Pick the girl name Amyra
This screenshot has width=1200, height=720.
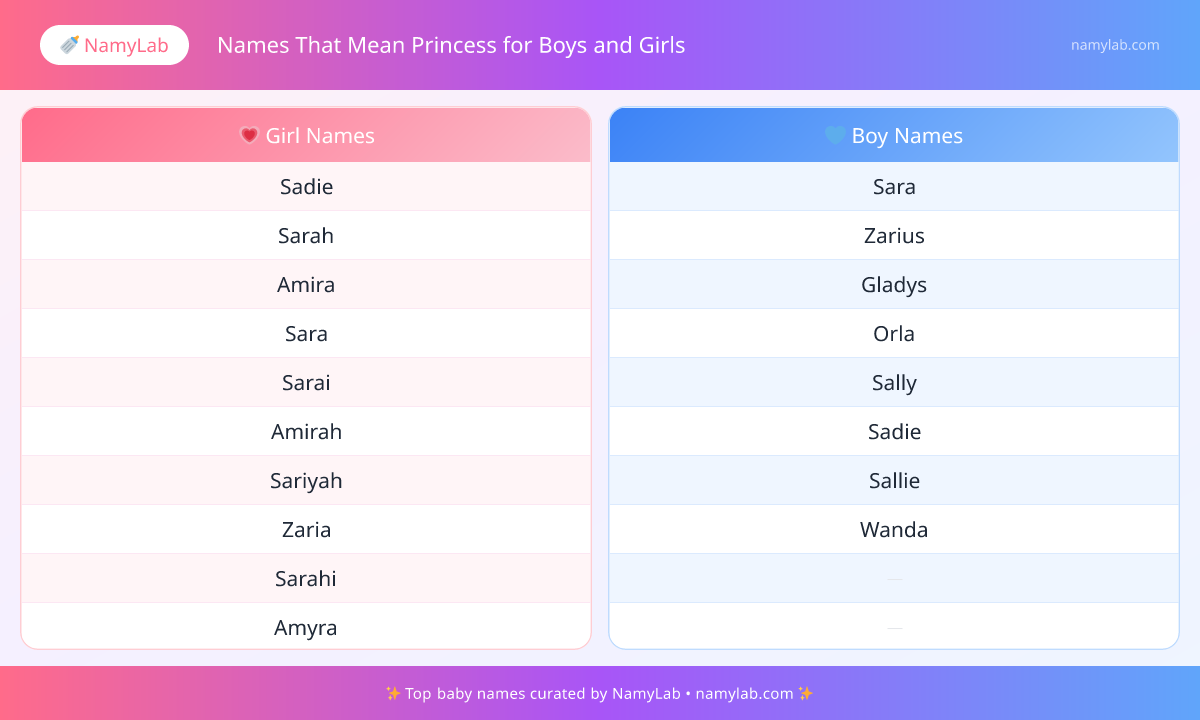tap(306, 628)
